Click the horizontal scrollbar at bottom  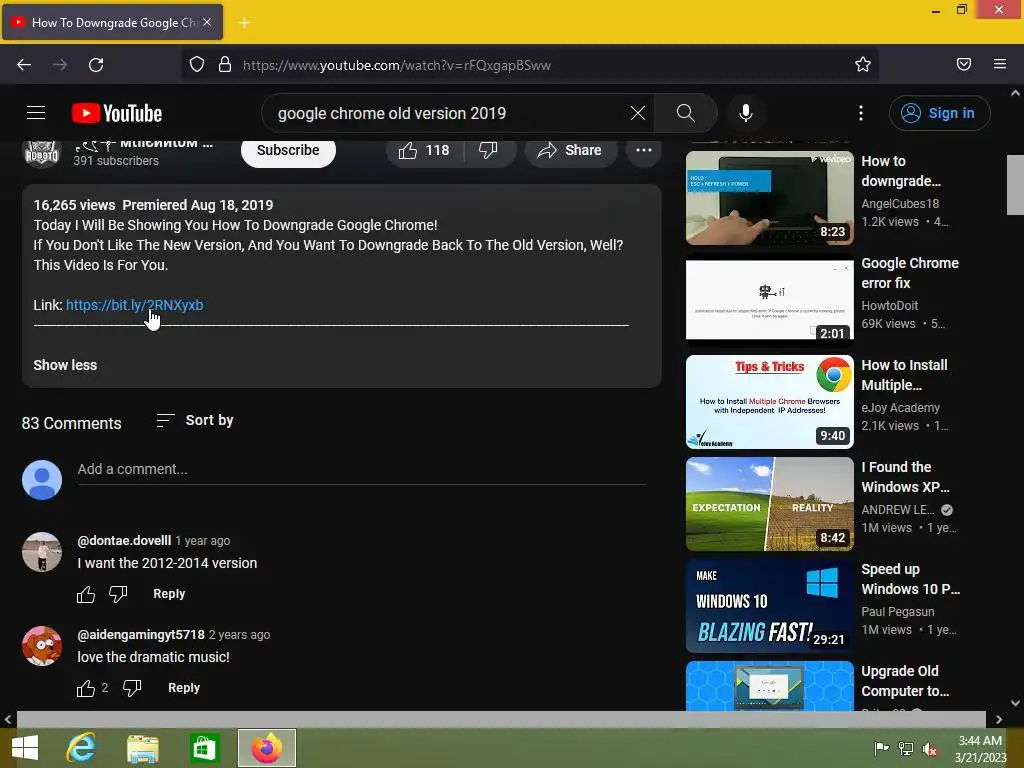(501, 719)
